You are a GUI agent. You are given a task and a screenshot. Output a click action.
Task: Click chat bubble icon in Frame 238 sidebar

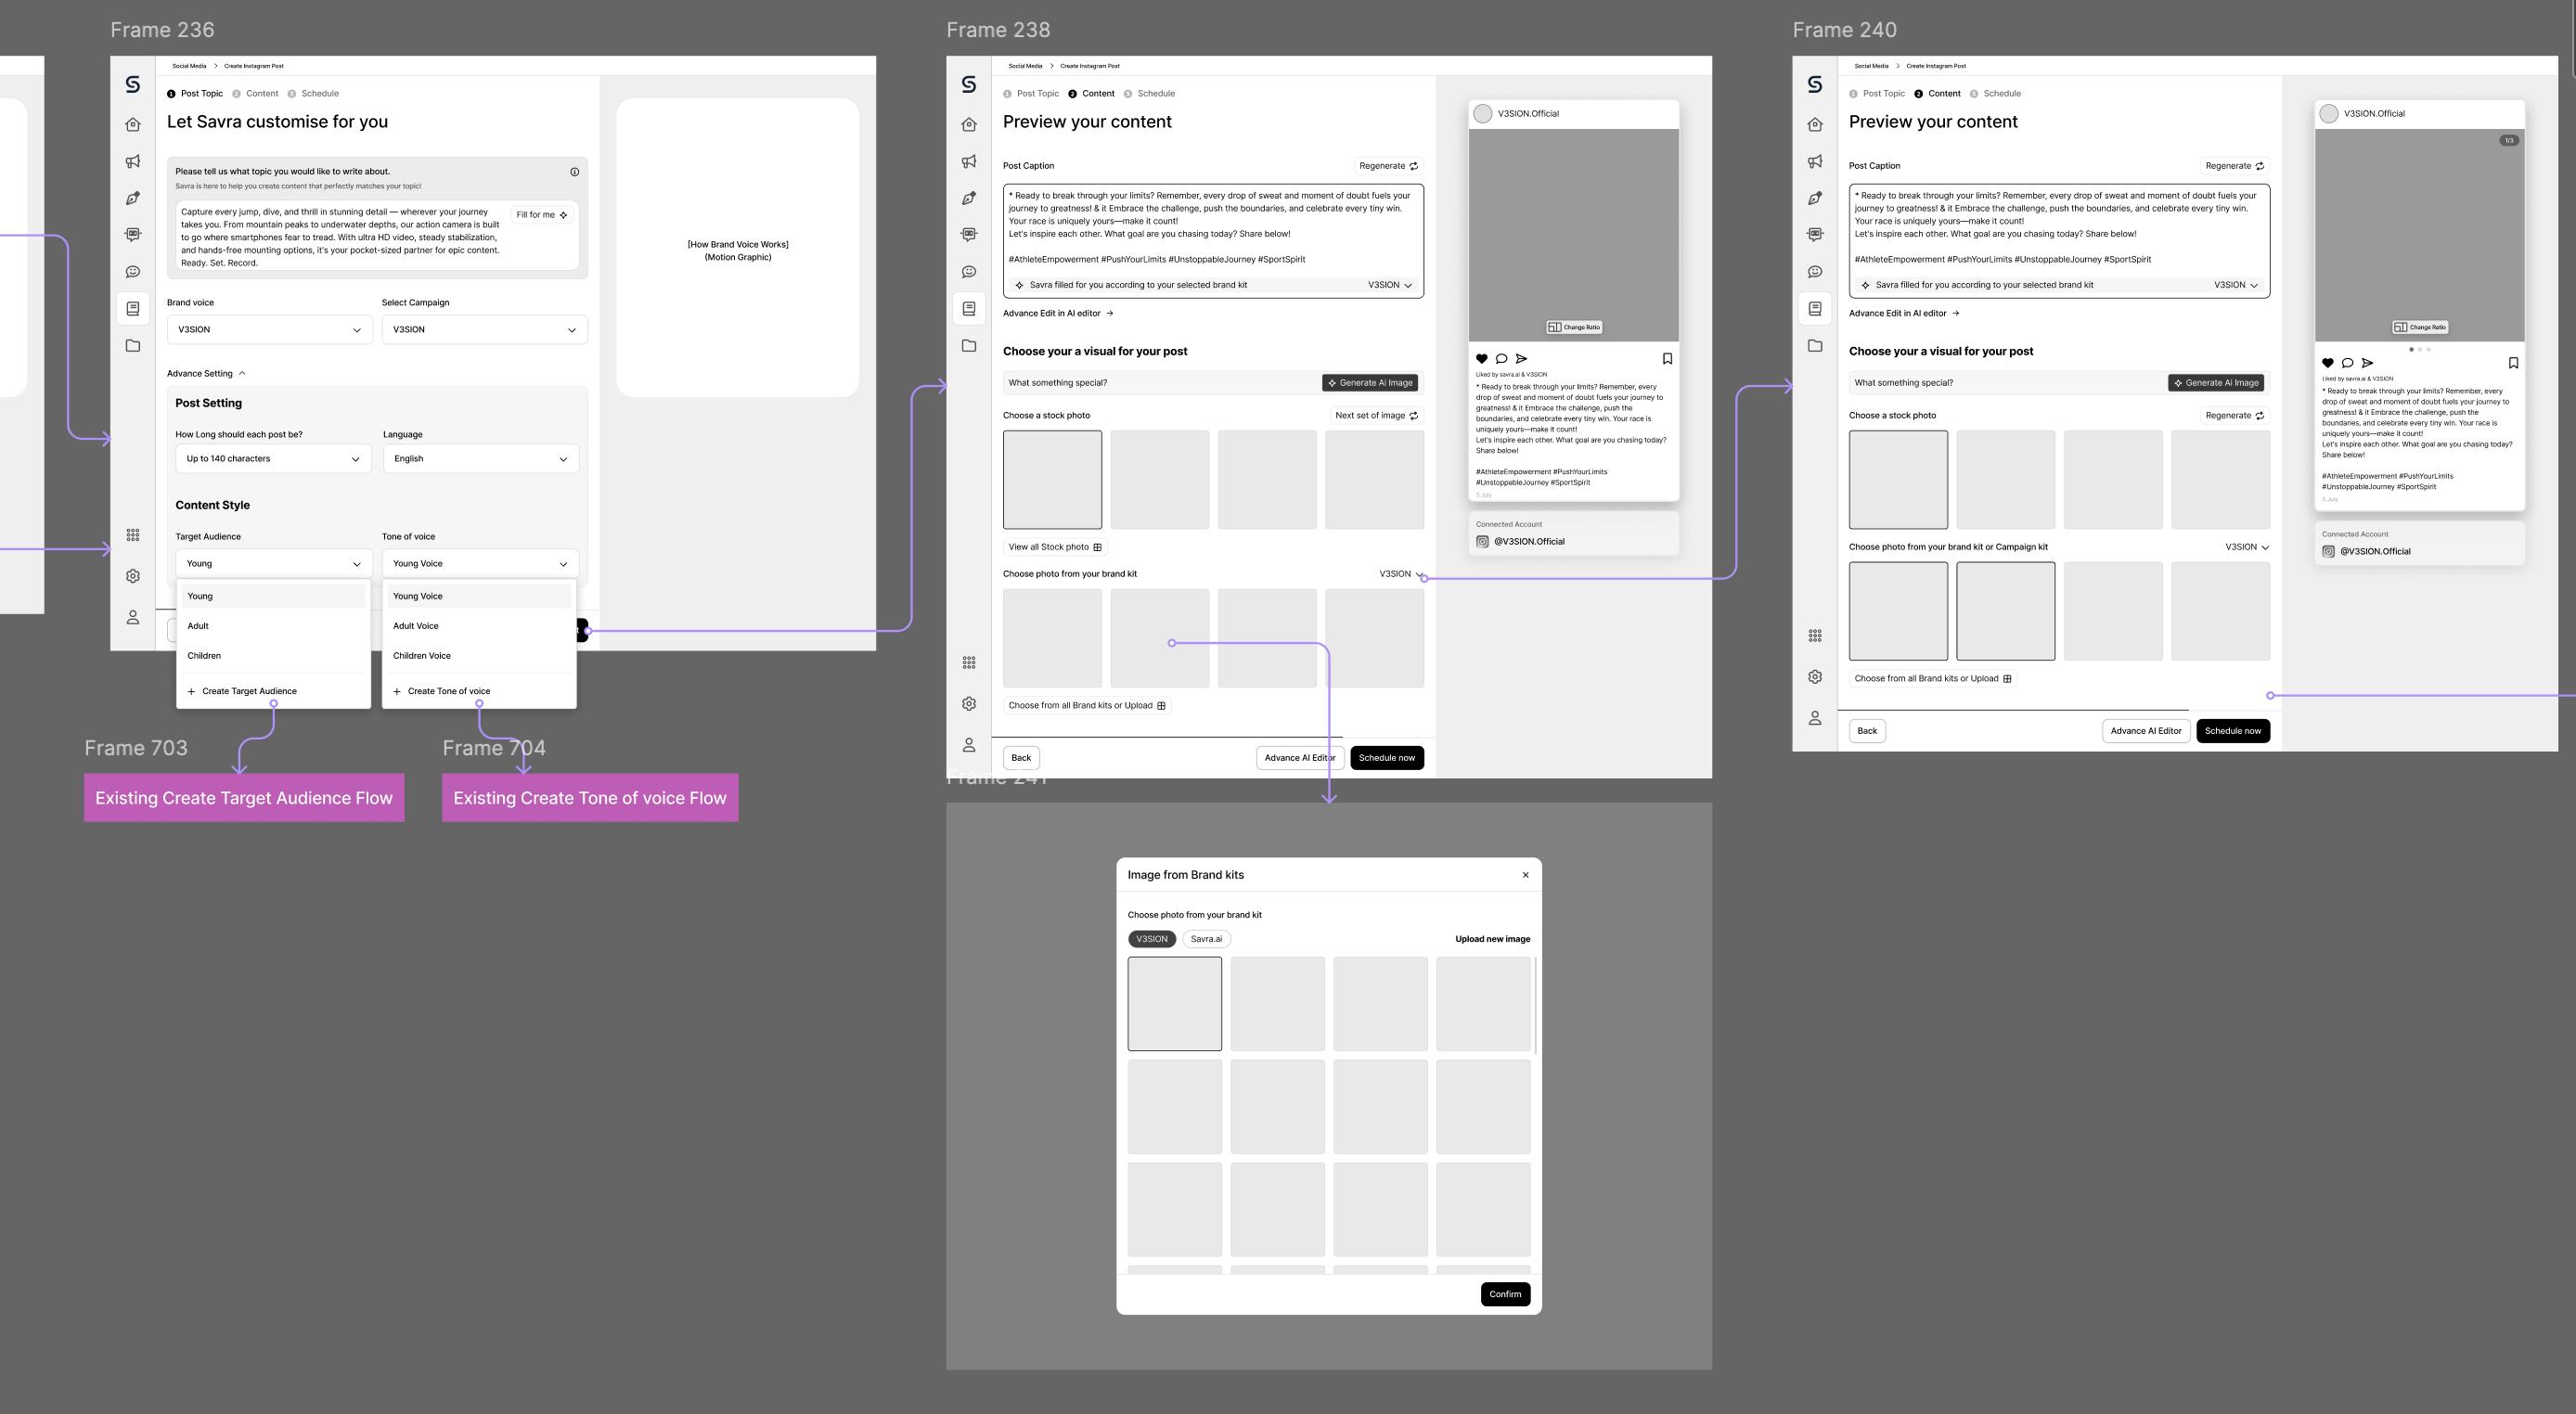(x=969, y=272)
